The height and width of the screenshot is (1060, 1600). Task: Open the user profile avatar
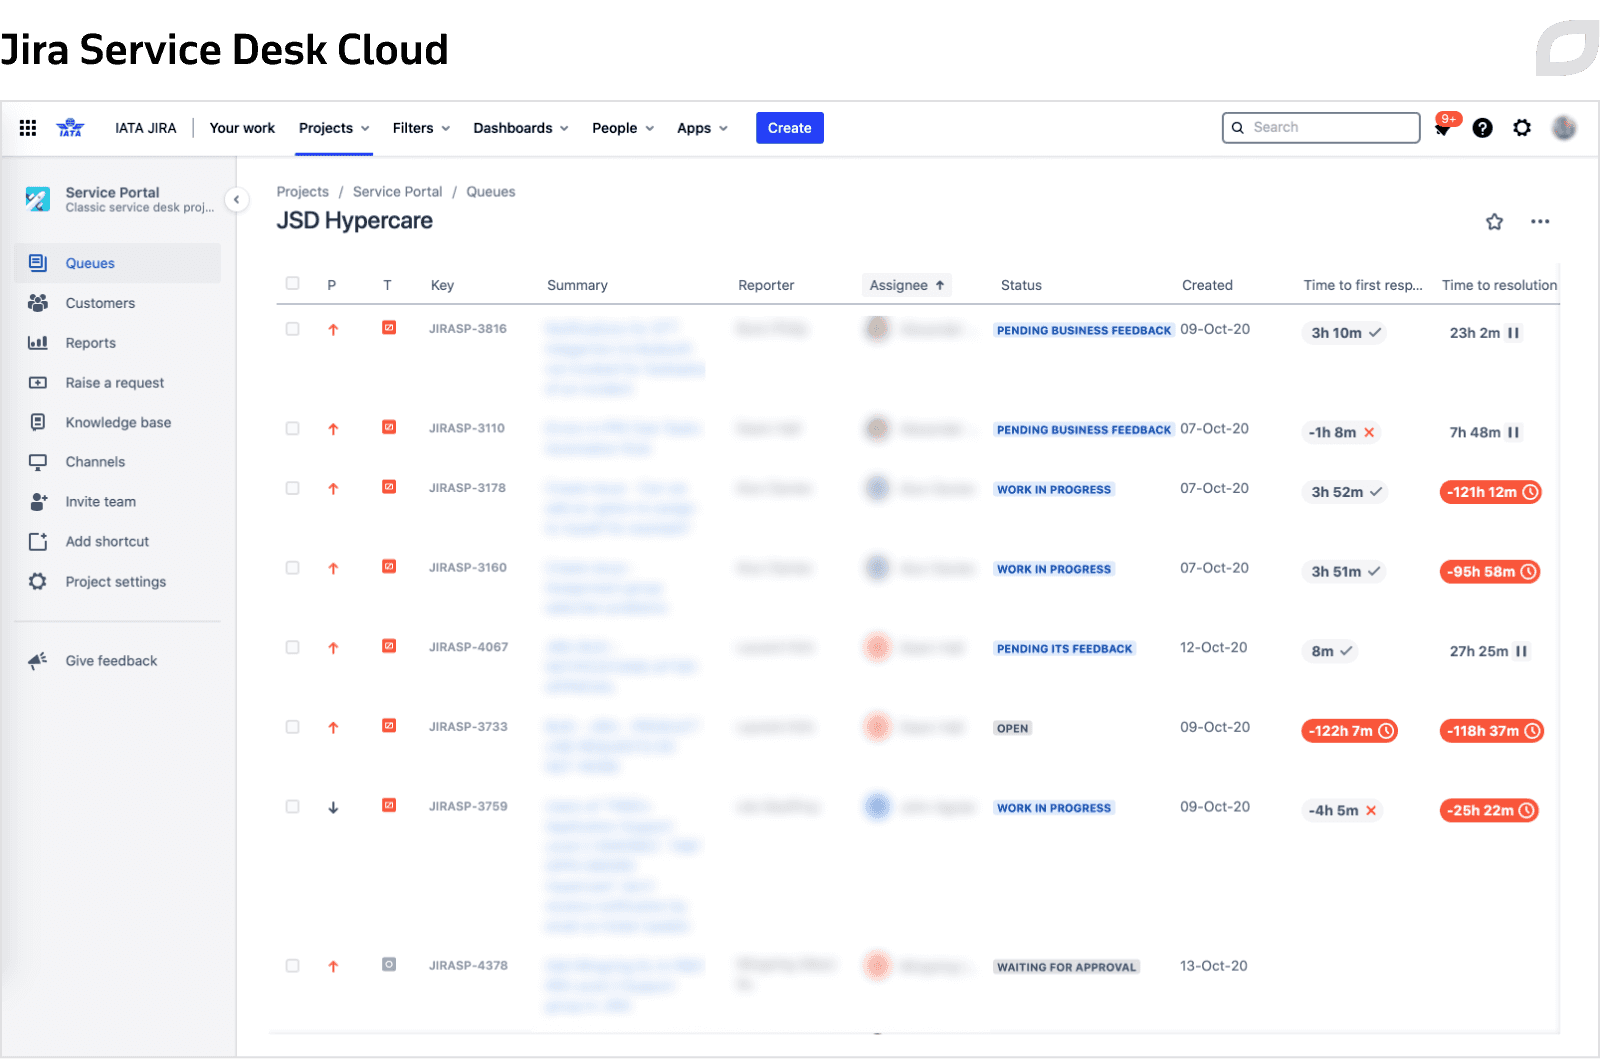[x=1564, y=128]
